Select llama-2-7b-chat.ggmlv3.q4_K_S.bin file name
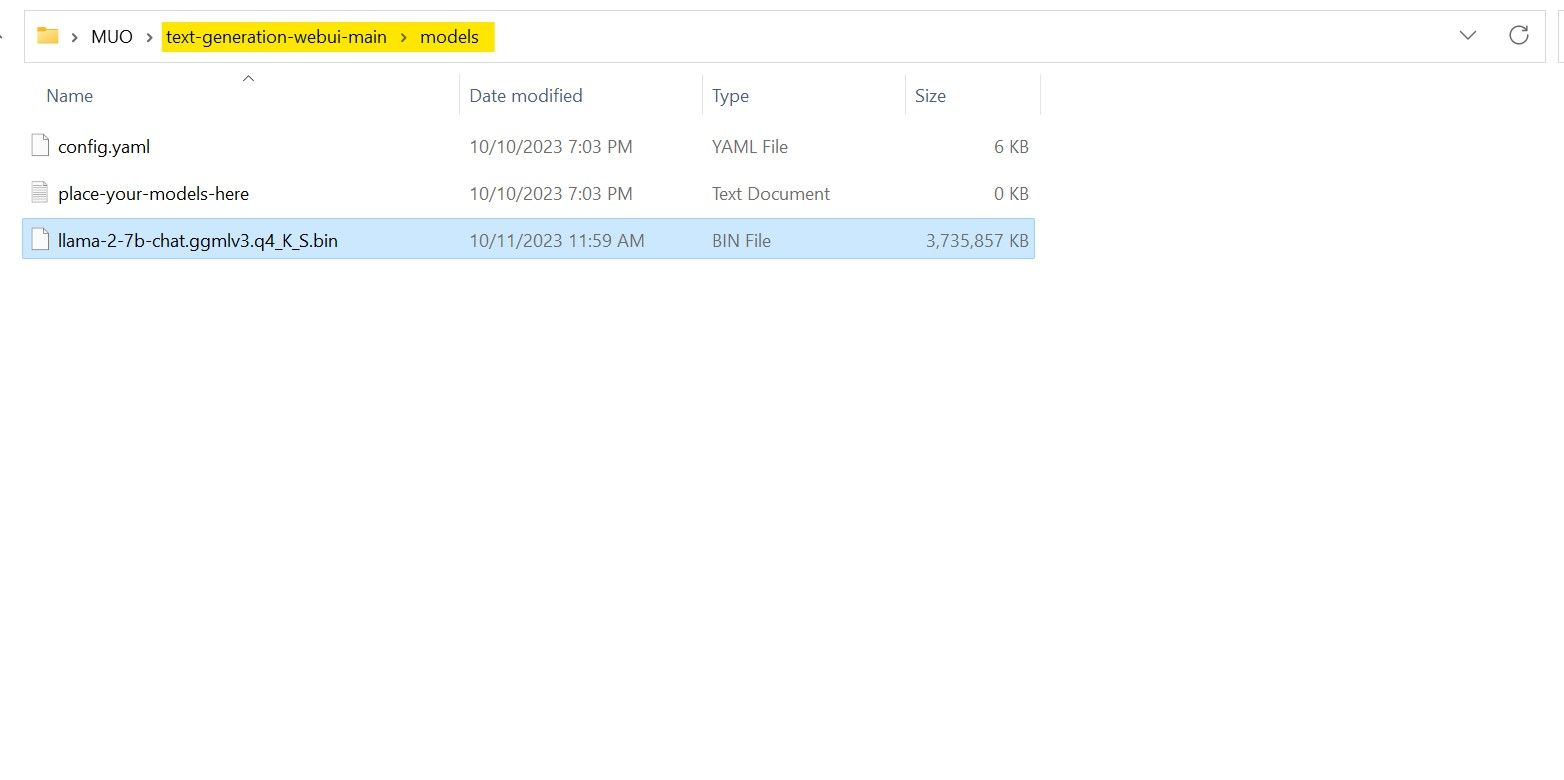 198,241
